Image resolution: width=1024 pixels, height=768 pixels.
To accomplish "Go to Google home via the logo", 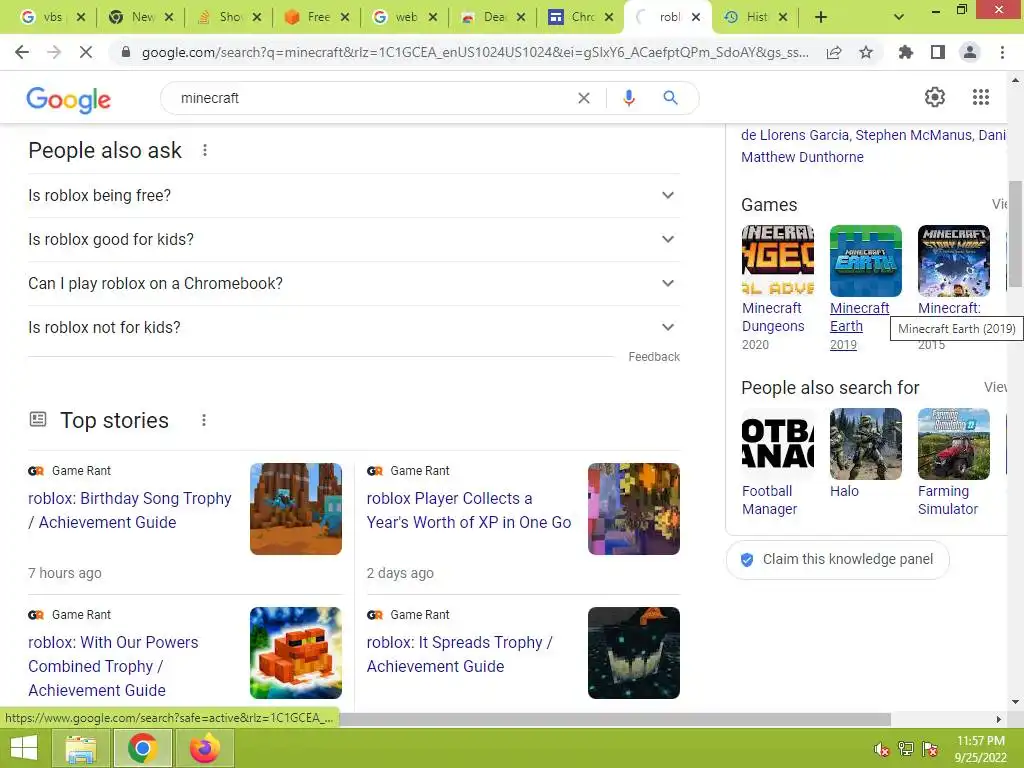I will click(x=69, y=99).
